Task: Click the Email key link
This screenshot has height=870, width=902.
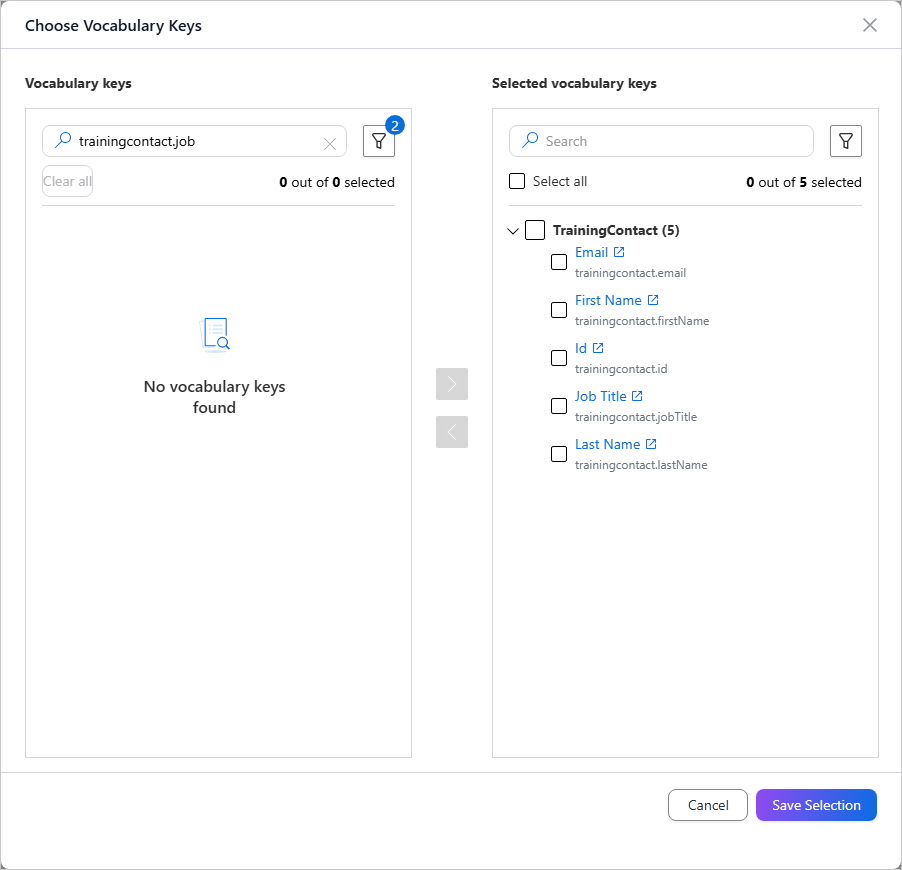Action: coord(591,253)
